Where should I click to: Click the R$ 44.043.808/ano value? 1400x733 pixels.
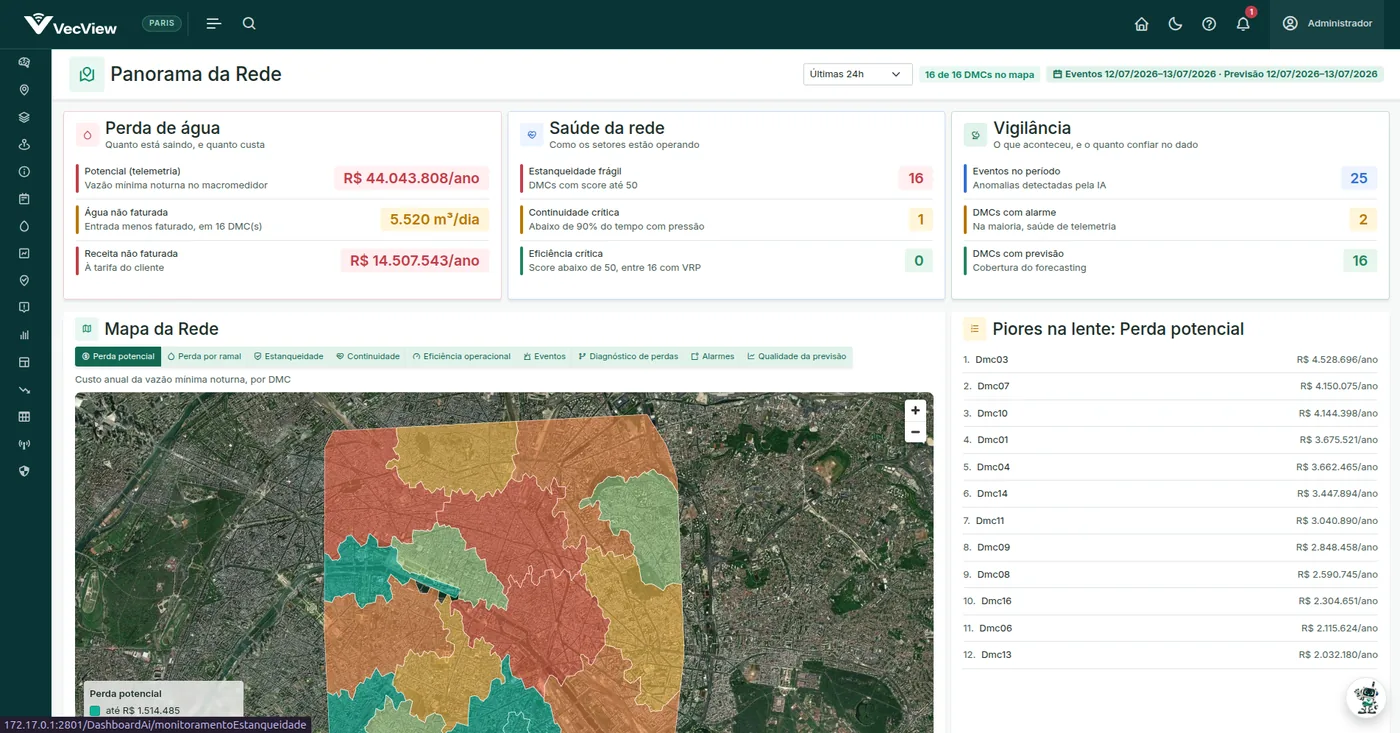pyautogui.click(x=411, y=178)
